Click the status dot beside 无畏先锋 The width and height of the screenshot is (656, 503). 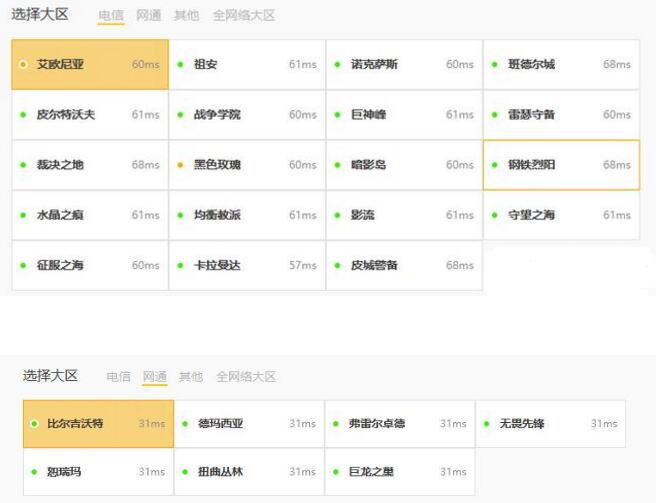486,424
